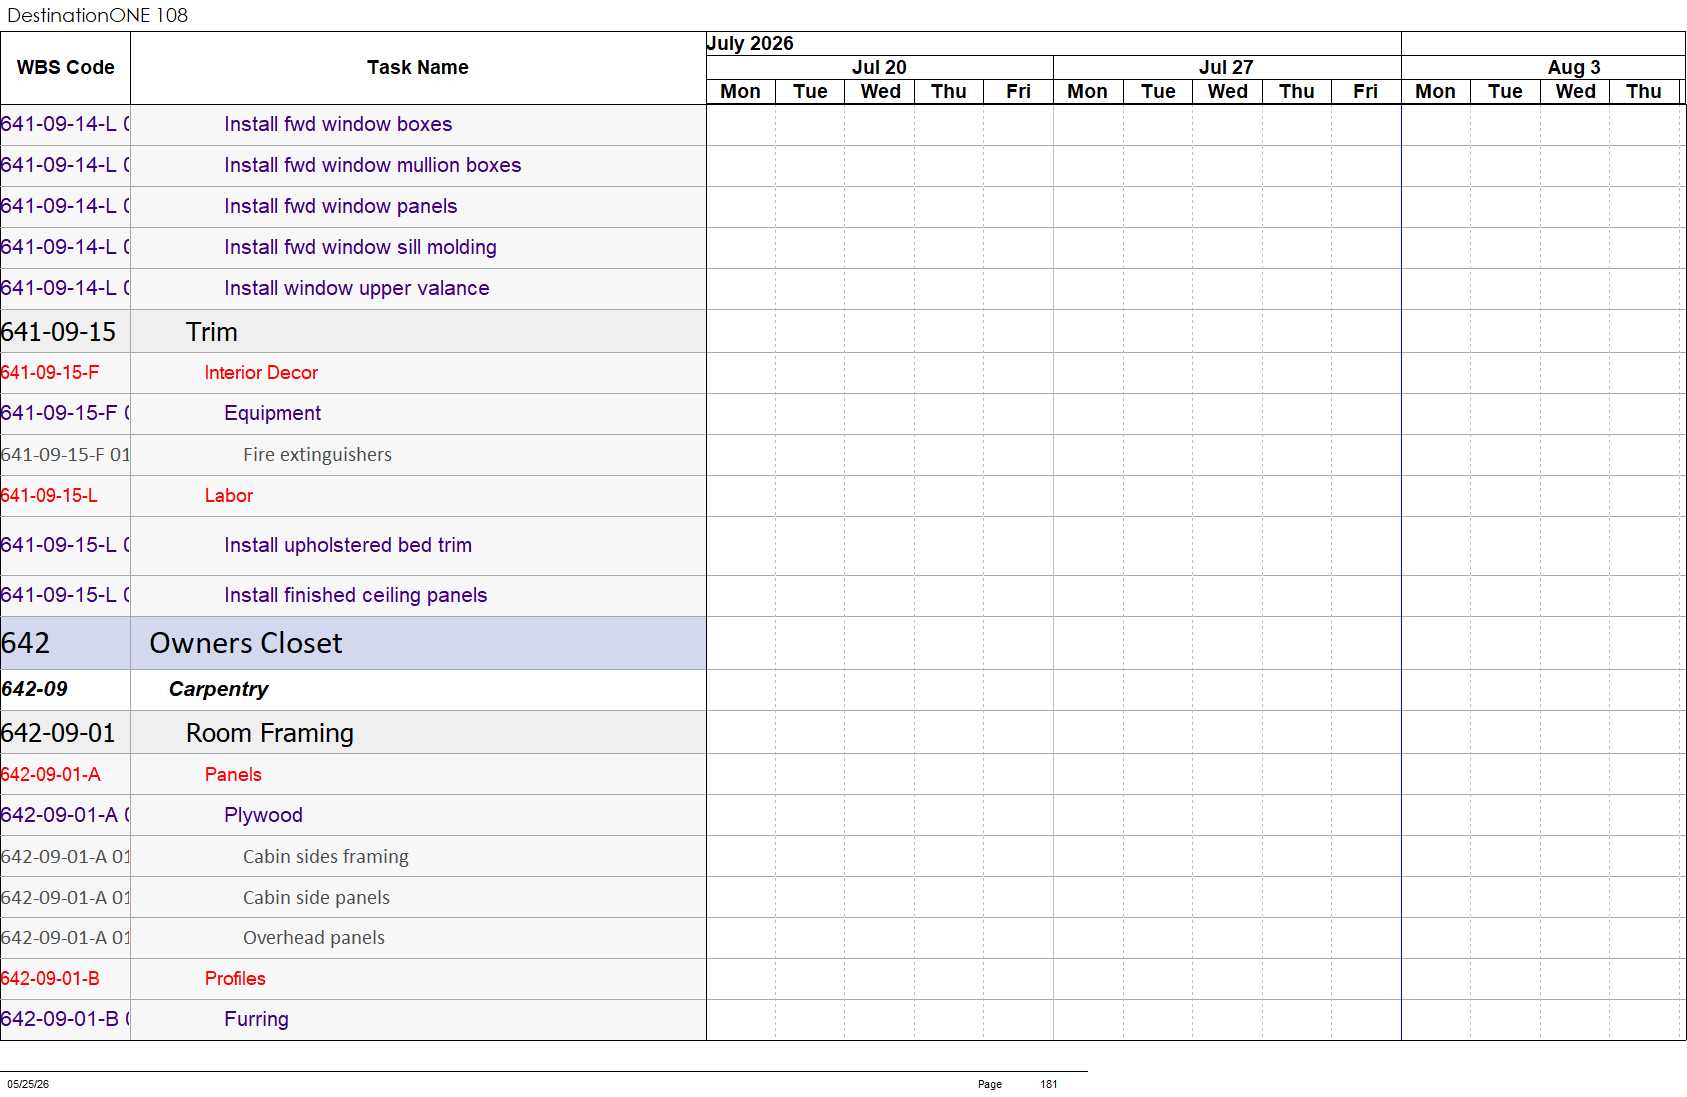This screenshot has width=1687, height=1097.
Task: Click the Jul 20 week header
Action: [x=879, y=67]
